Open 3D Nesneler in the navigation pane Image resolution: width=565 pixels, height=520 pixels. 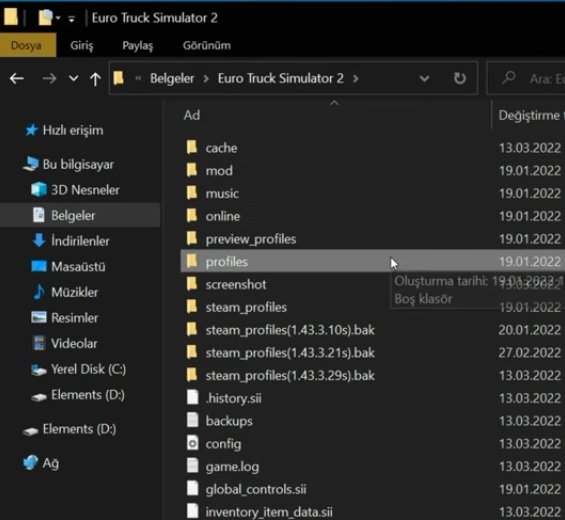85,190
